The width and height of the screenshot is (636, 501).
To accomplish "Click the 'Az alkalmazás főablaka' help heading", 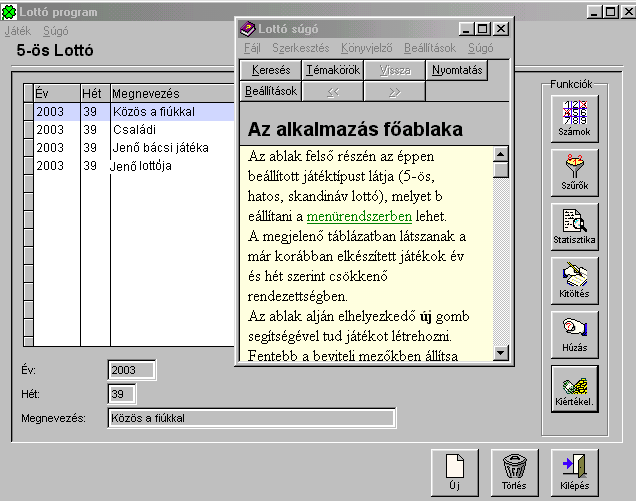I will point(355,129).
